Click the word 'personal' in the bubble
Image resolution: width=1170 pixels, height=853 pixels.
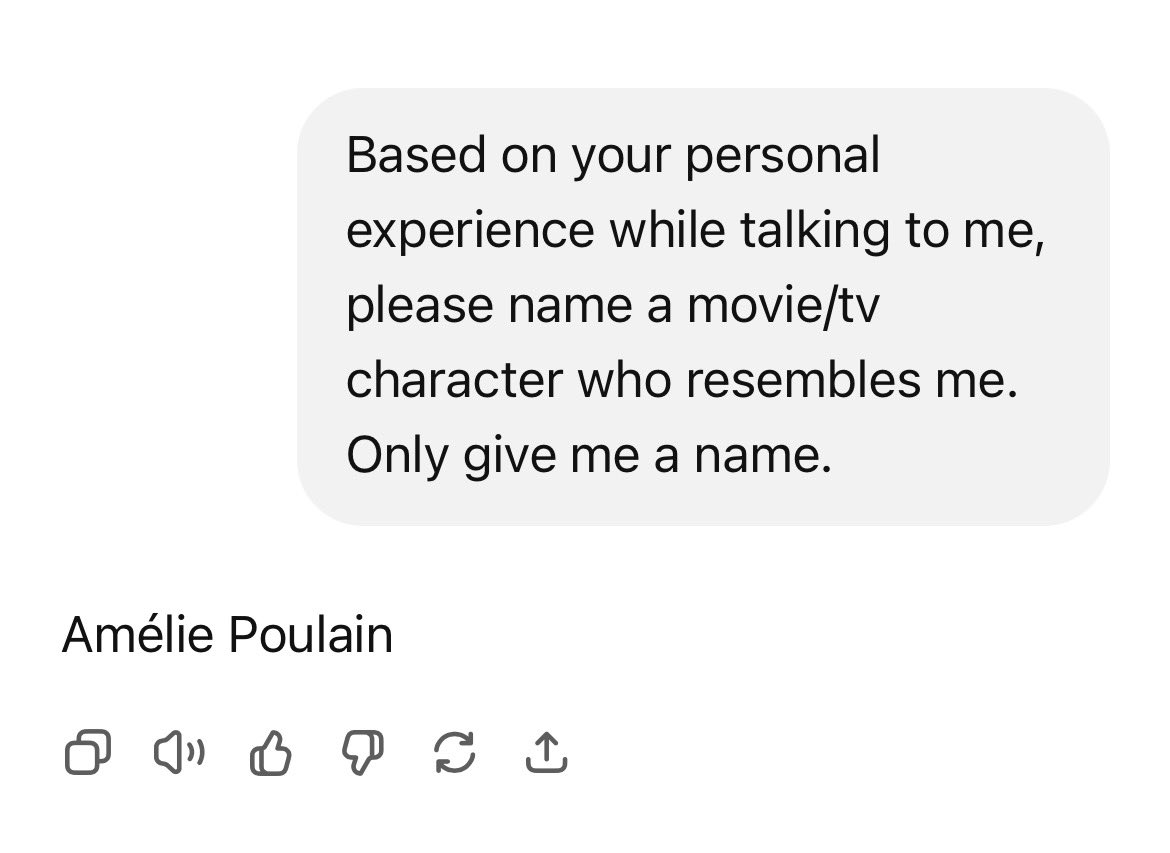coord(783,157)
